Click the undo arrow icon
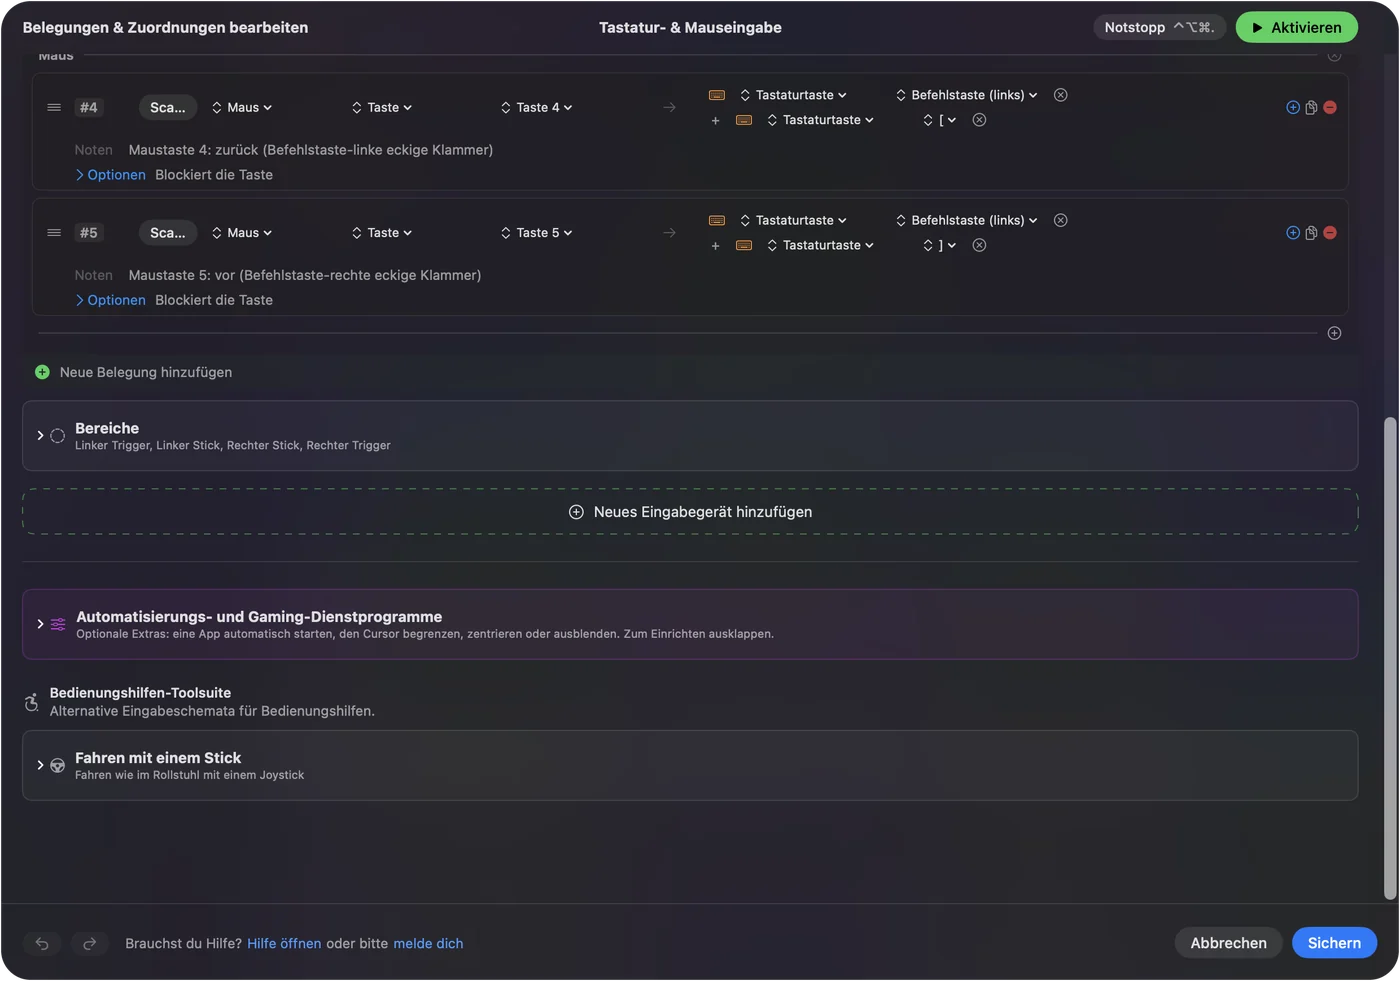Image resolution: width=1400 pixels, height=981 pixels. (42, 943)
